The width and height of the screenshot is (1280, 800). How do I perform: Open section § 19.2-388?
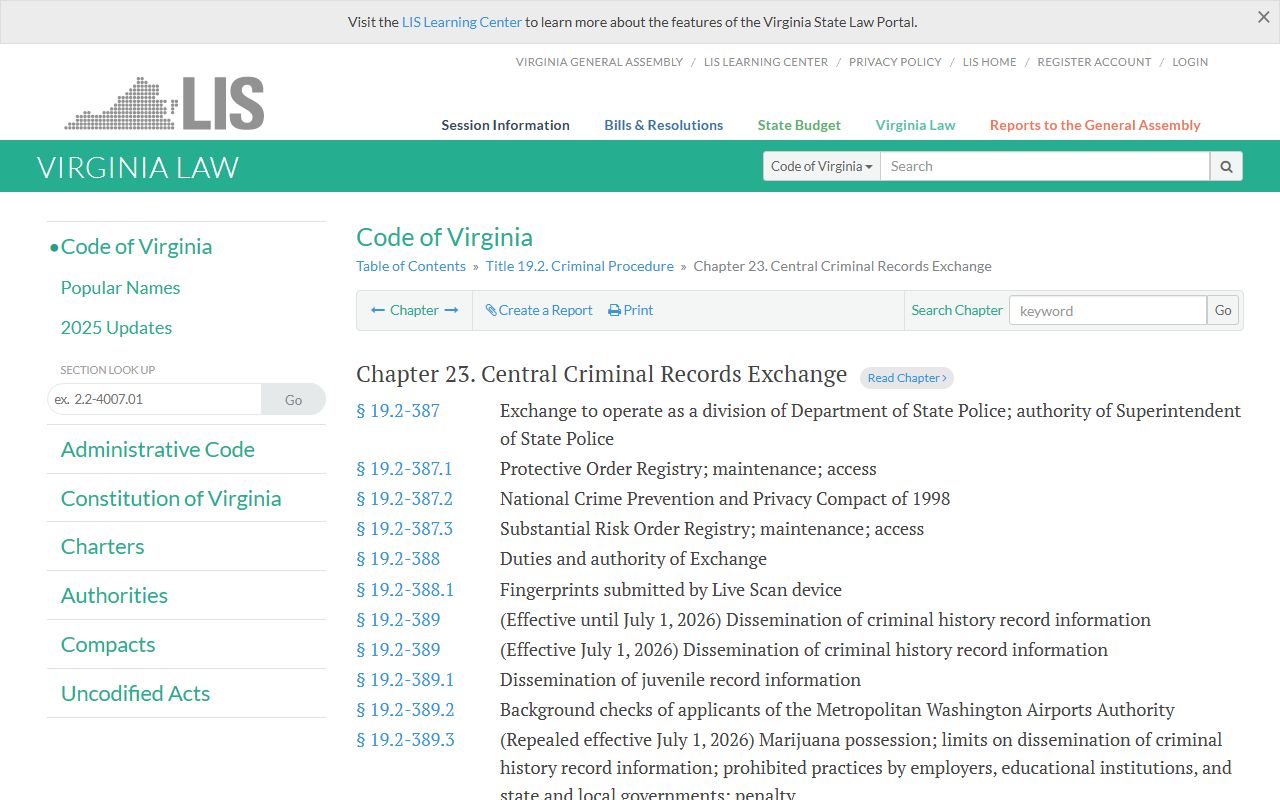398,558
